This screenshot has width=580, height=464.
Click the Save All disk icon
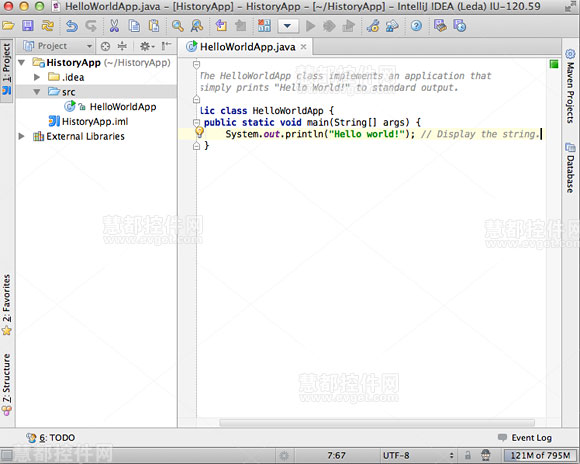click(28, 26)
